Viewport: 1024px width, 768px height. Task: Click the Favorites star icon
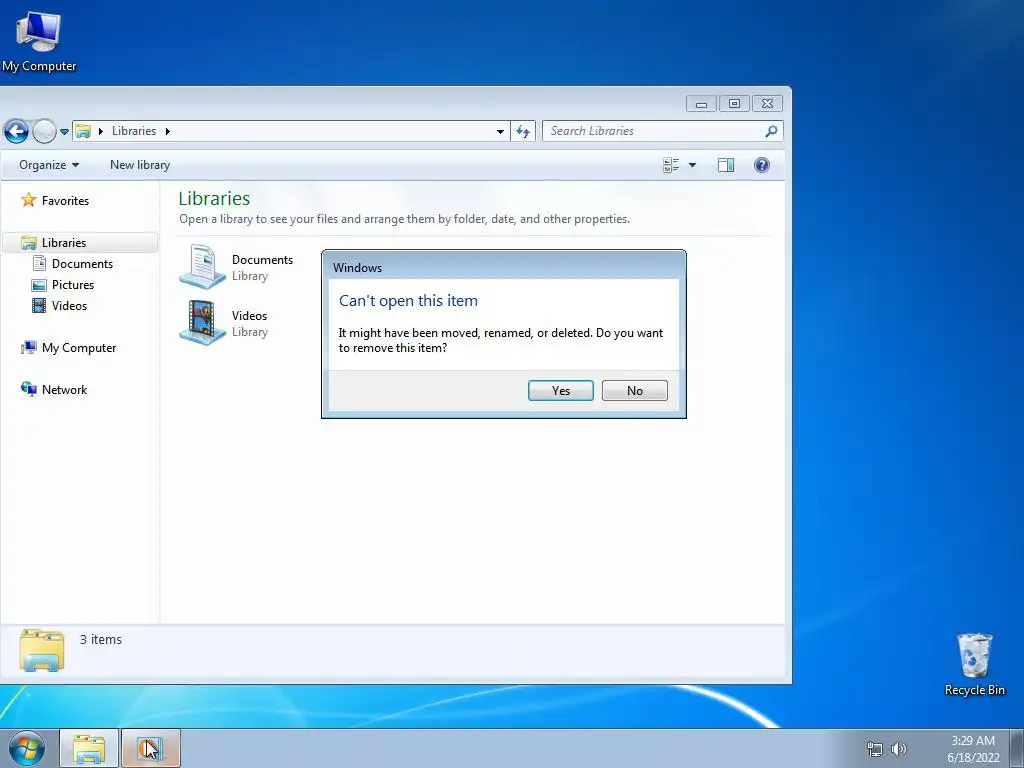coord(28,200)
